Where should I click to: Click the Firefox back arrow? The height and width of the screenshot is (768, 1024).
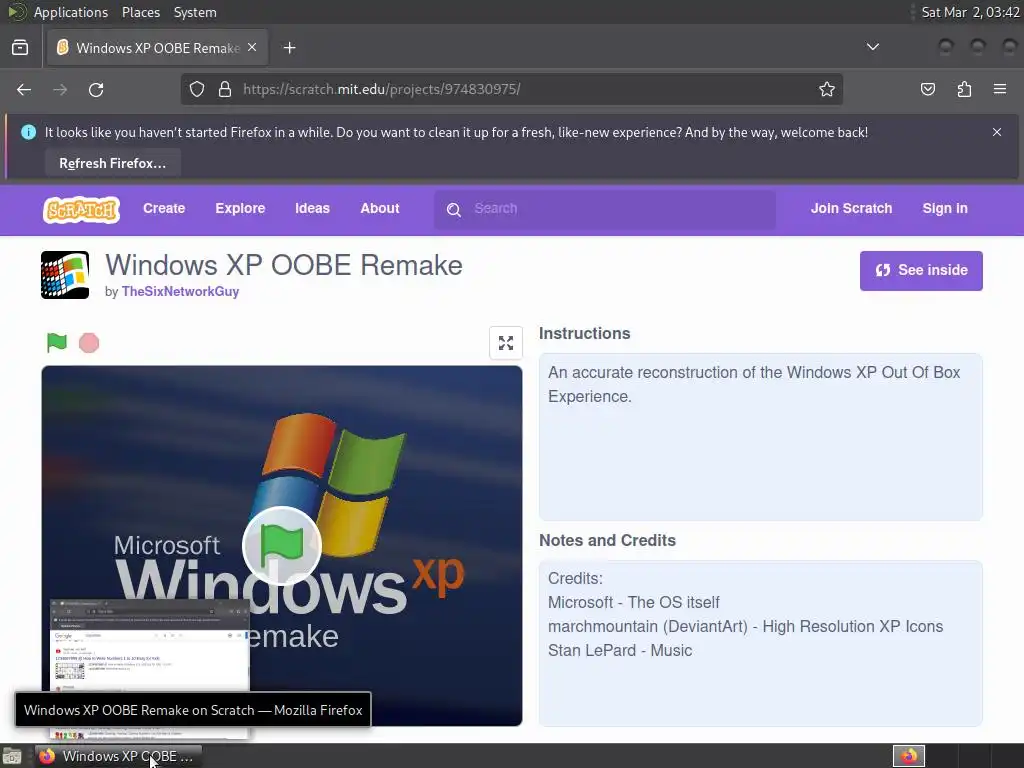coord(24,89)
